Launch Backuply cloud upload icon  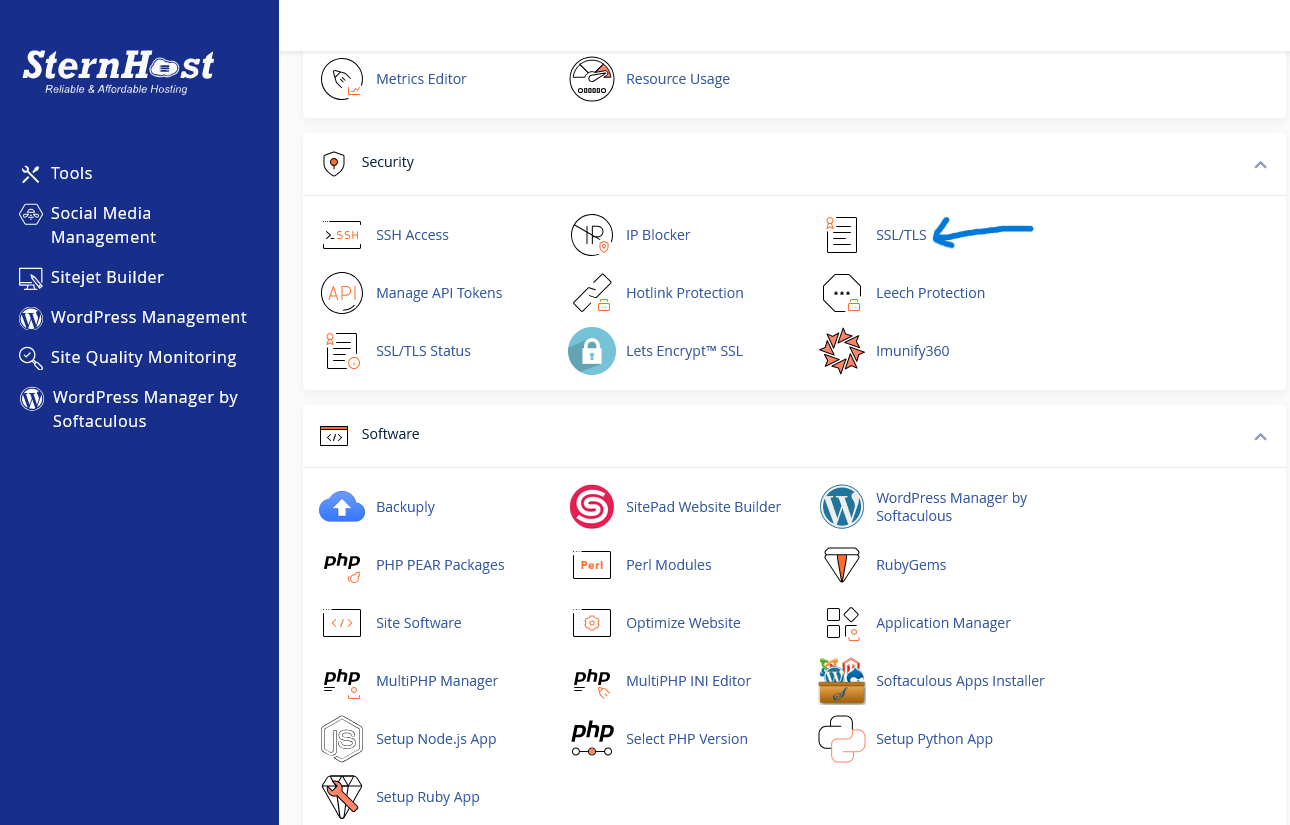pos(341,507)
